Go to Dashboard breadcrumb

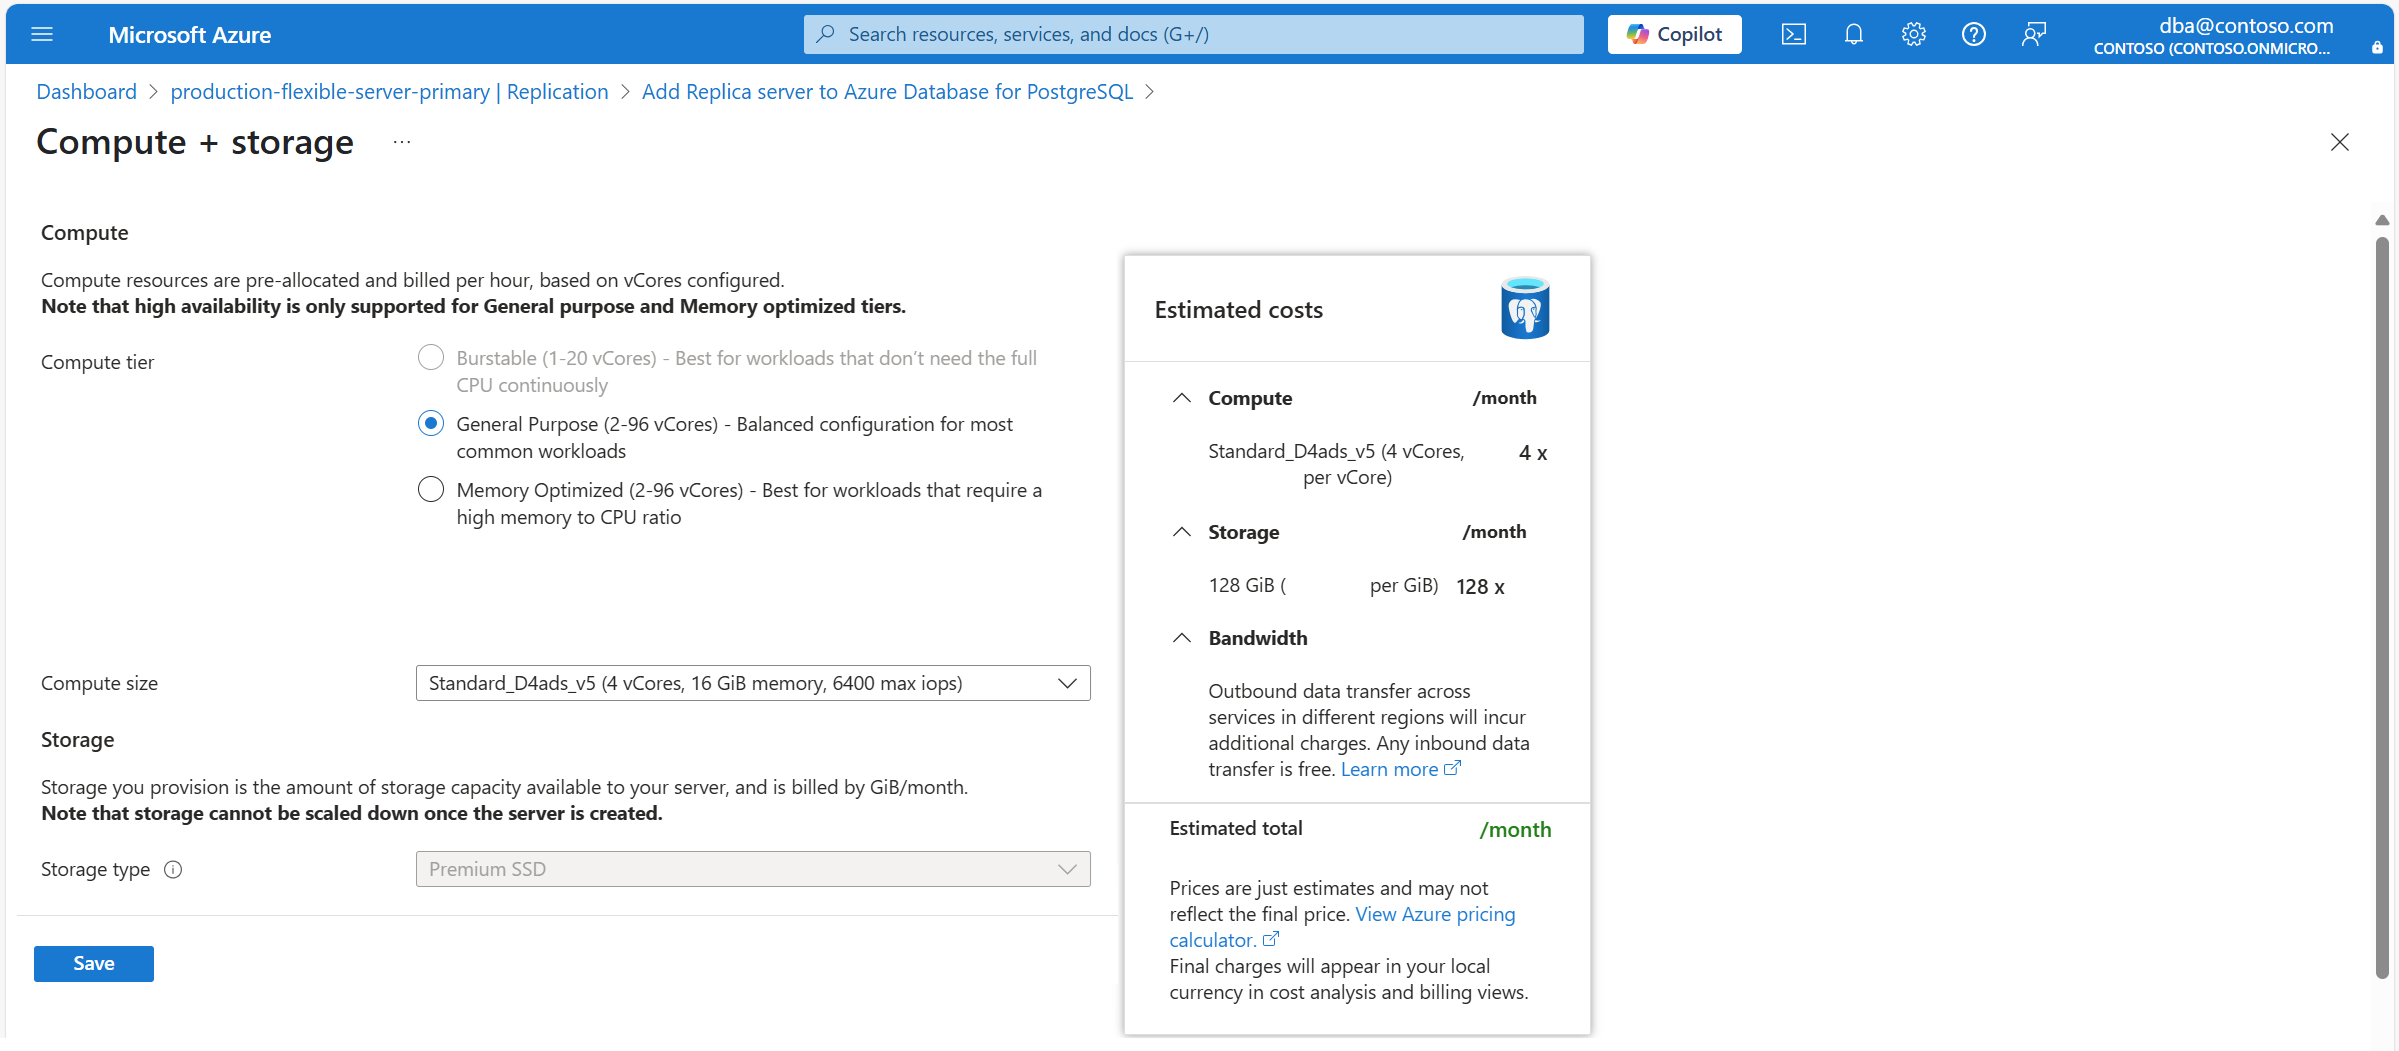(86, 92)
